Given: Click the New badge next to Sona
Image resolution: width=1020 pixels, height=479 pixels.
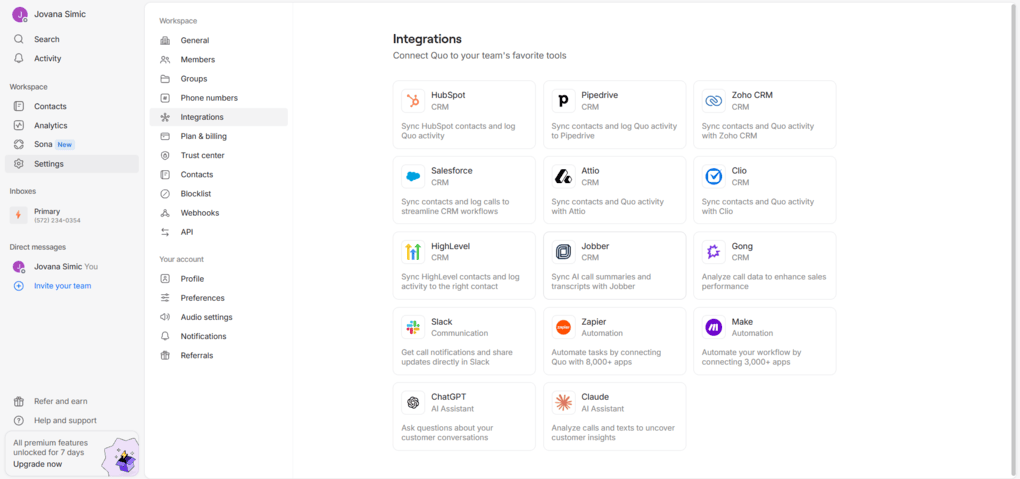Looking at the screenshot, I should (65, 144).
